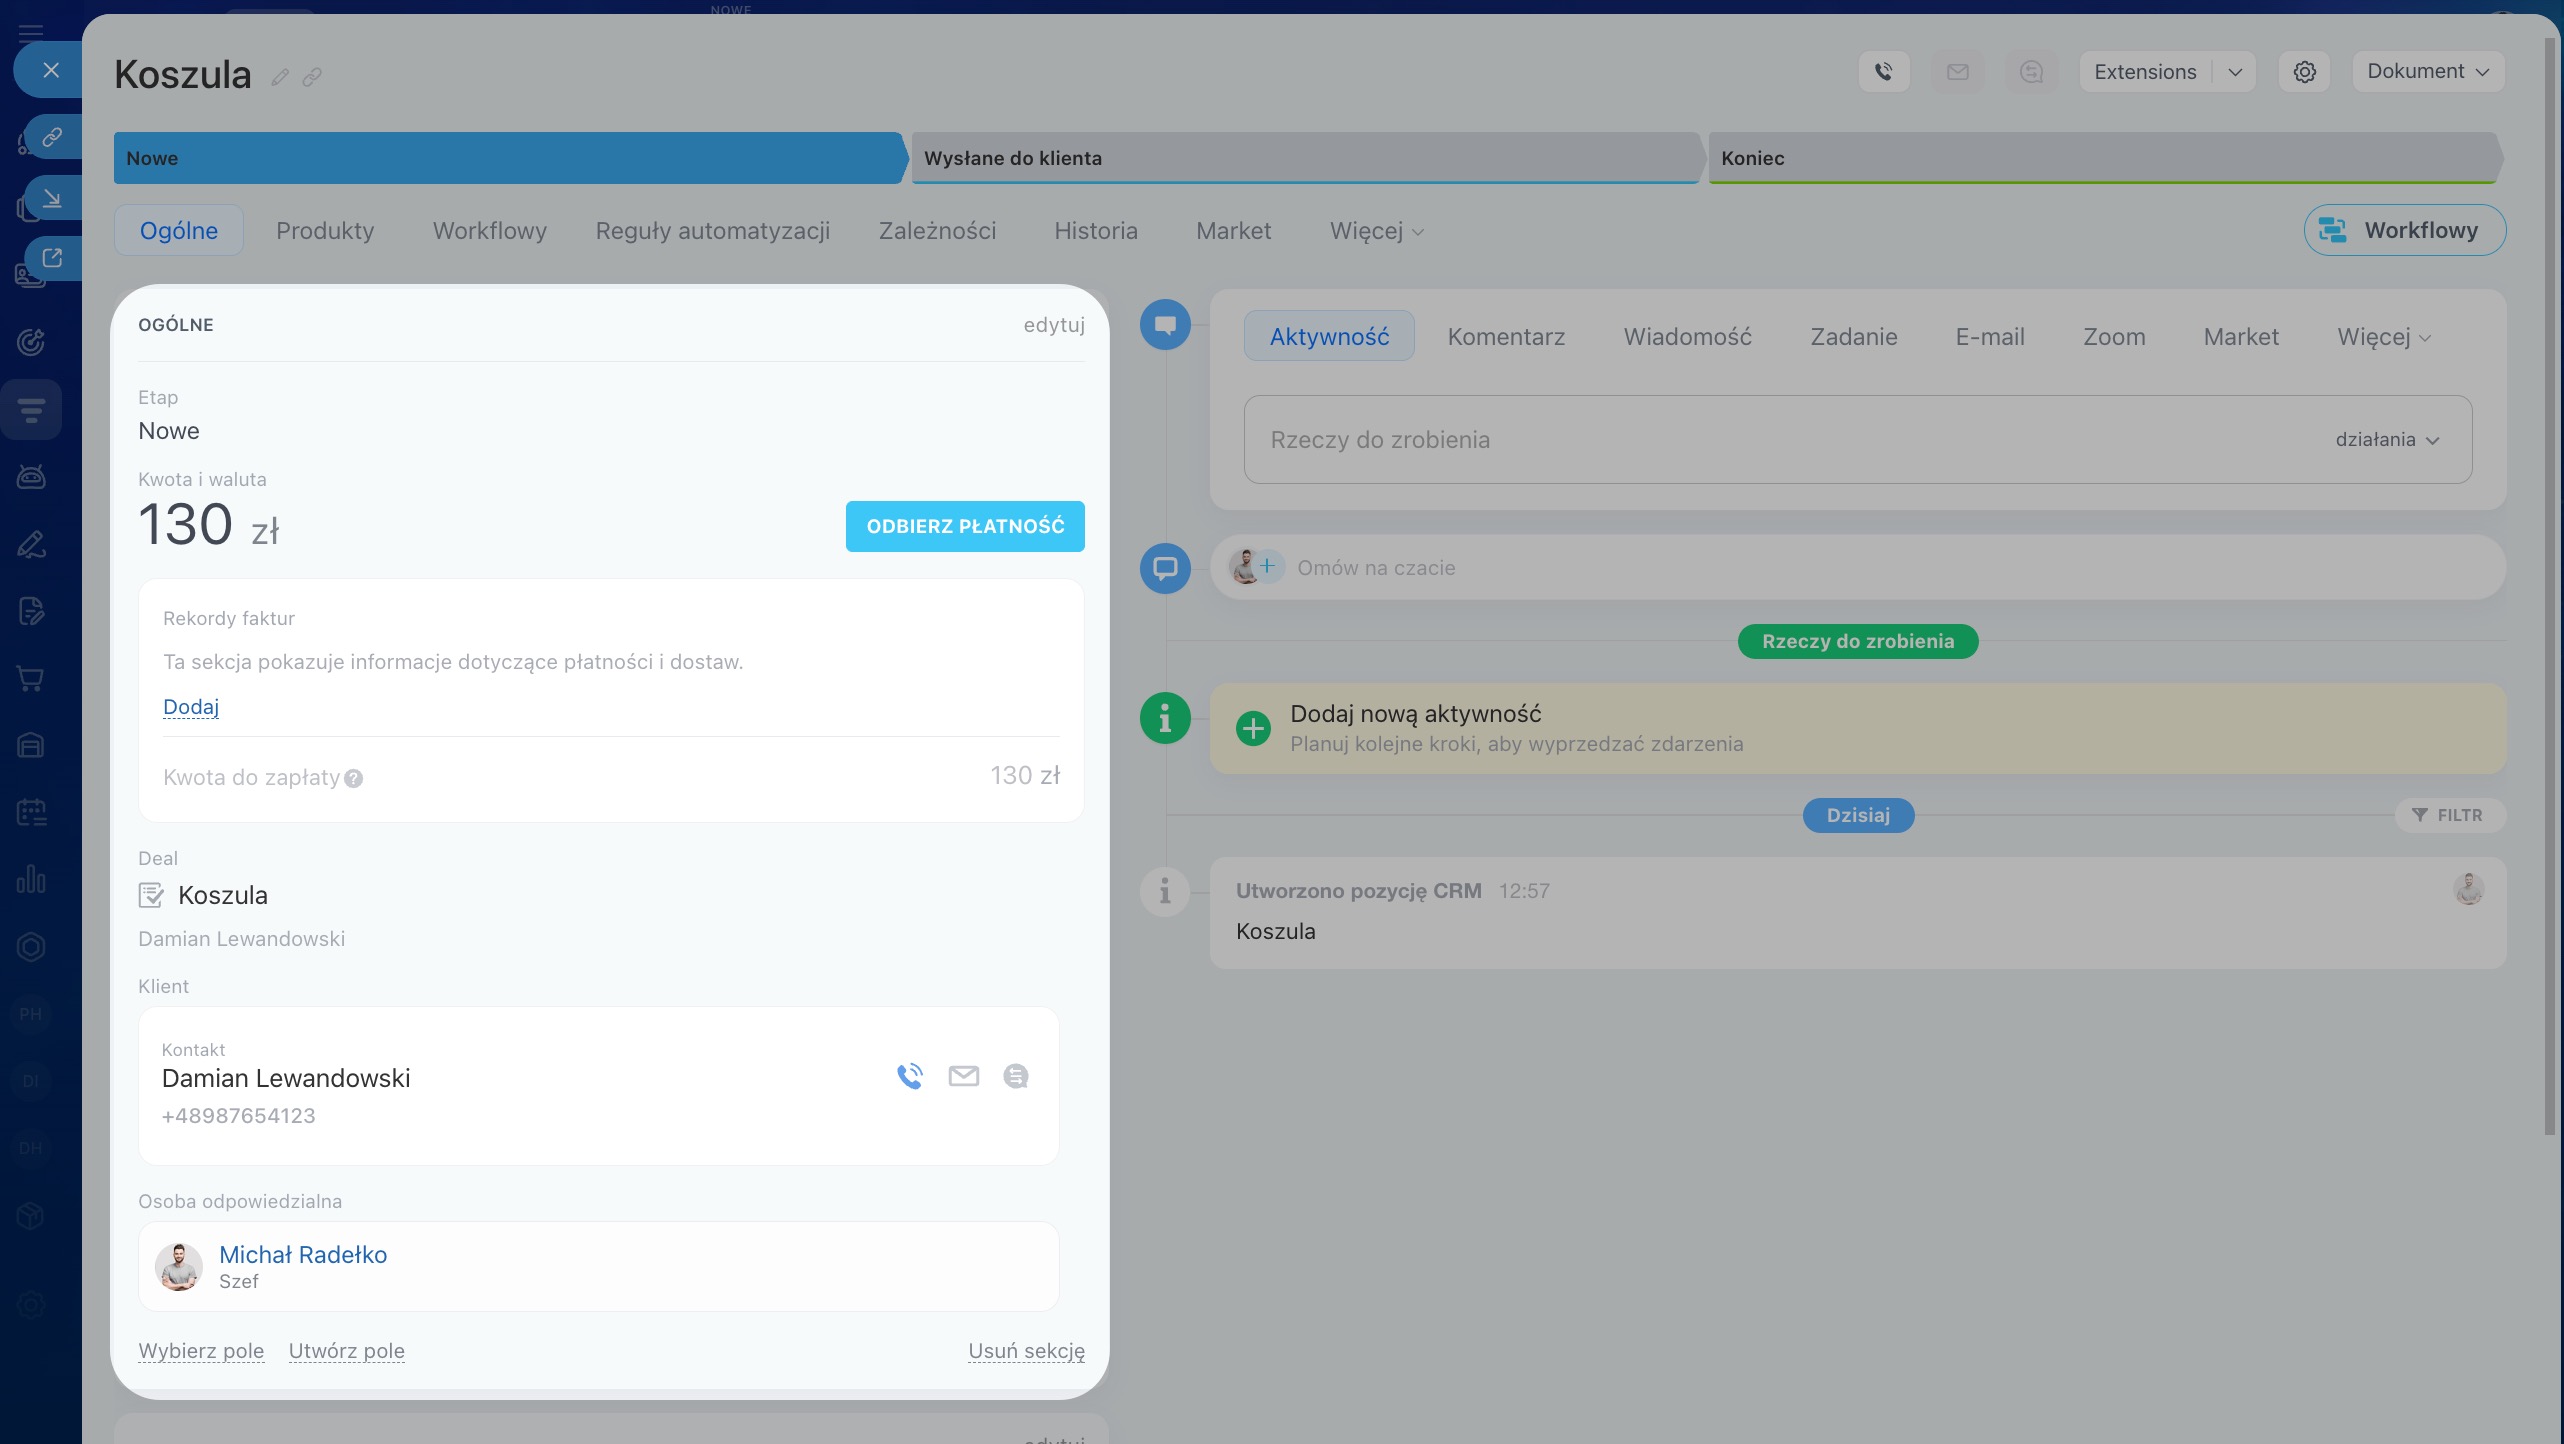Click the phone call icon in header
The image size is (2564, 1444).
click(x=1884, y=72)
